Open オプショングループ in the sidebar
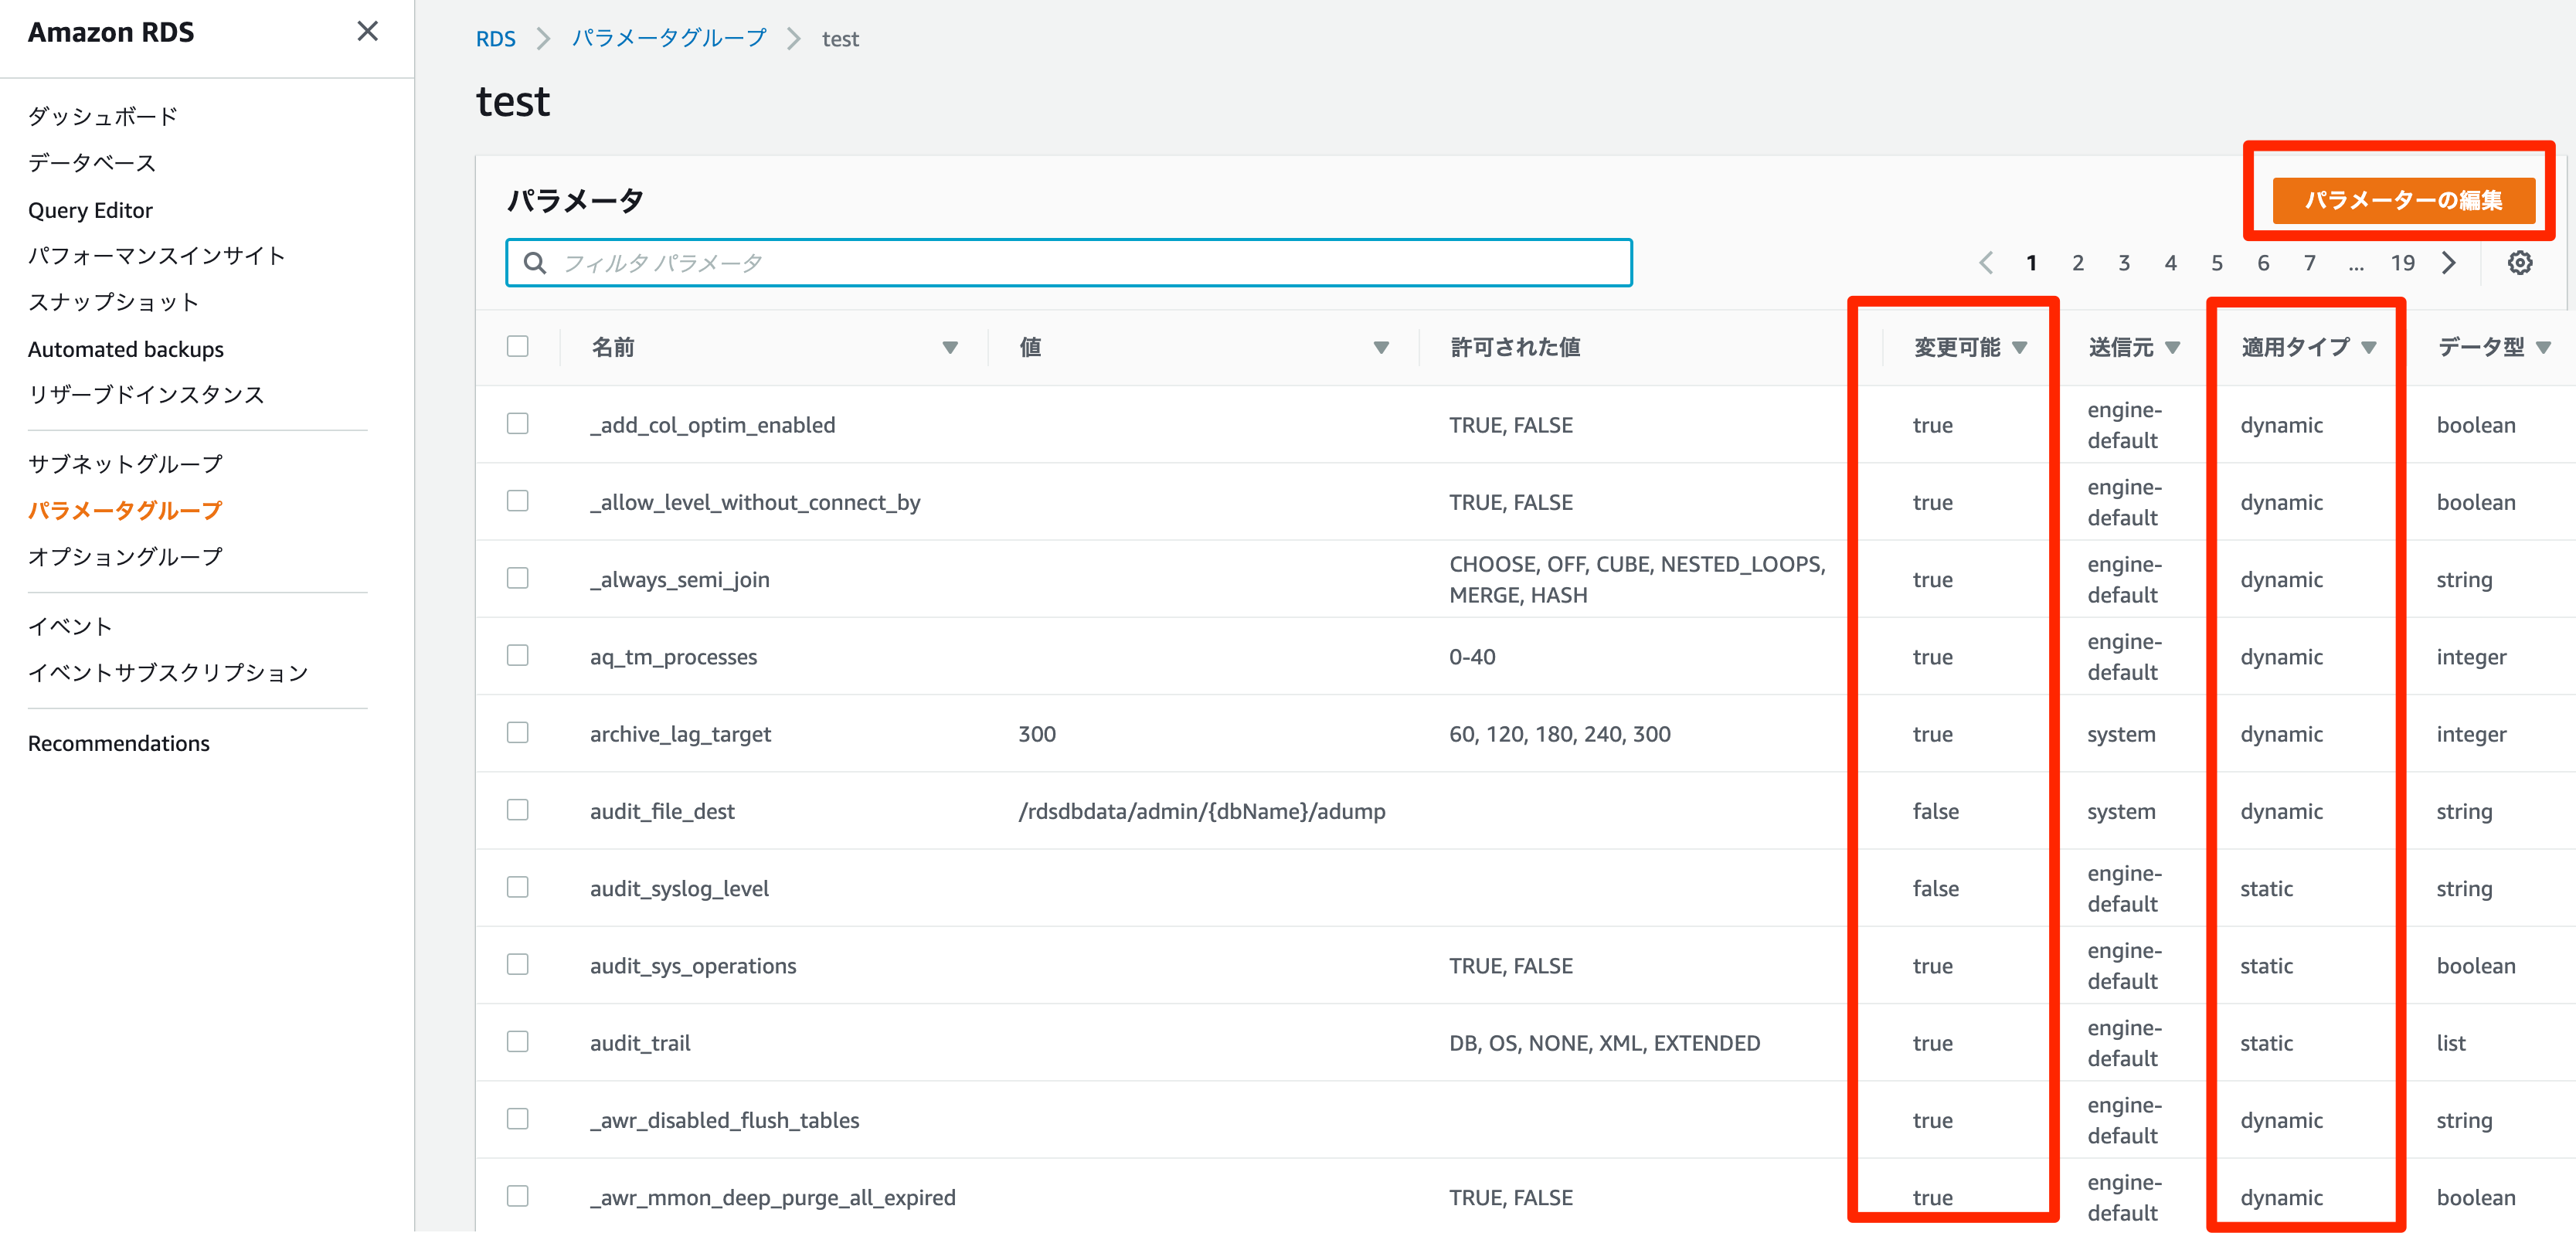The width and height of the screenshot is (2576, 1233). pyautogui.click(x=125, y=556)
